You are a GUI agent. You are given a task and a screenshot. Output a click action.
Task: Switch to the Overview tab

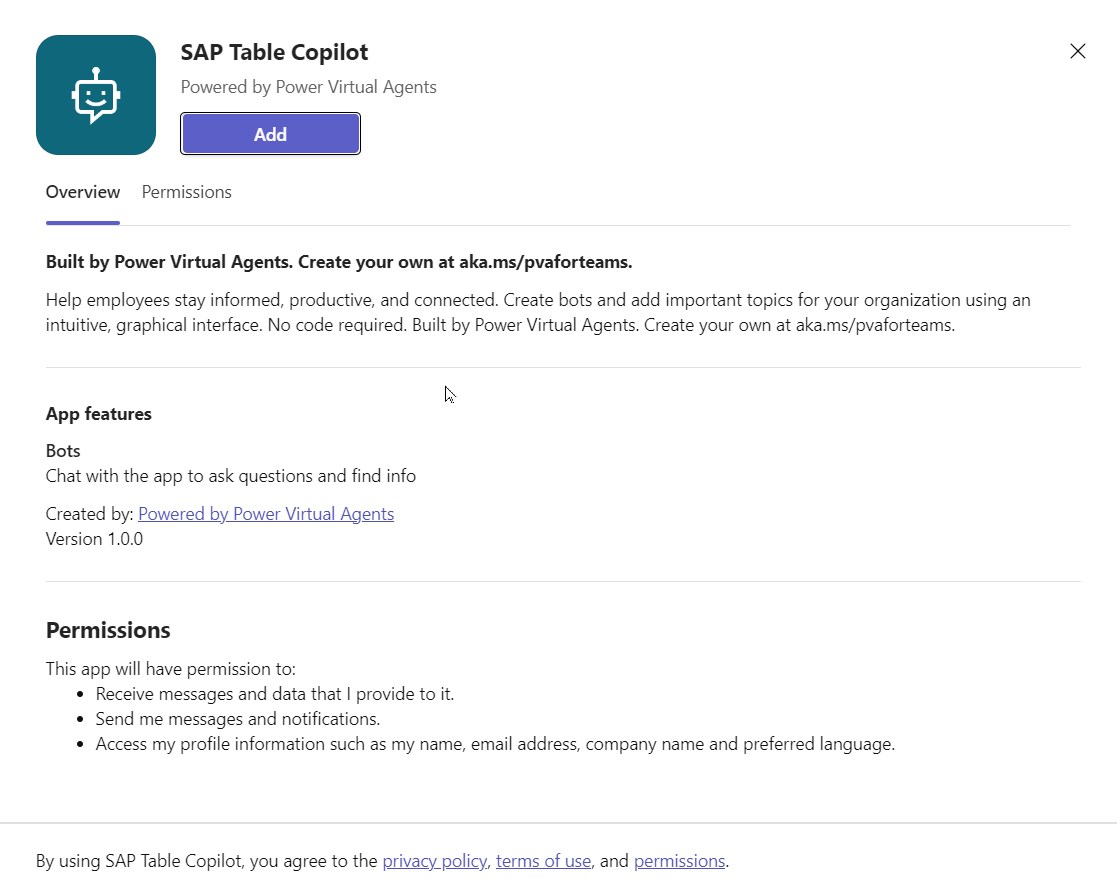coord(83,192)
